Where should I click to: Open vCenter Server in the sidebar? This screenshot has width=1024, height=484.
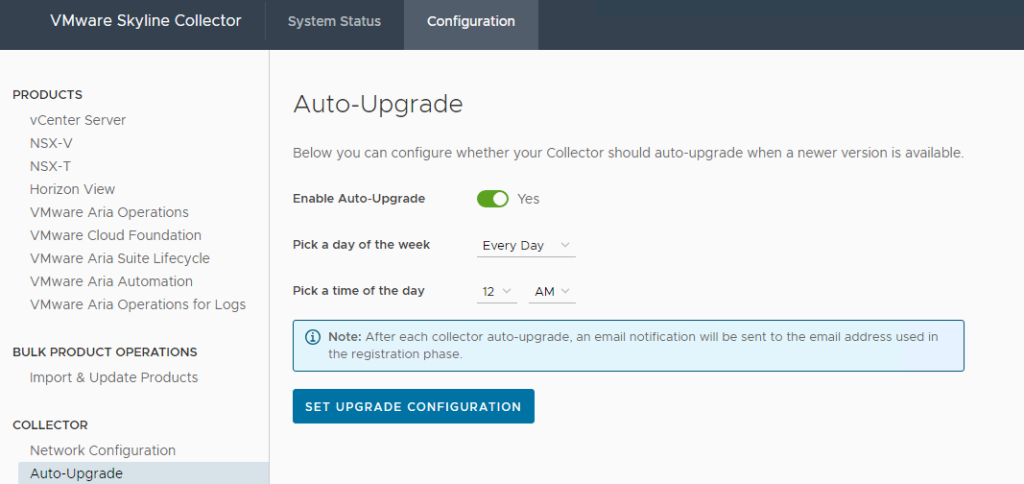pos(78,120)
